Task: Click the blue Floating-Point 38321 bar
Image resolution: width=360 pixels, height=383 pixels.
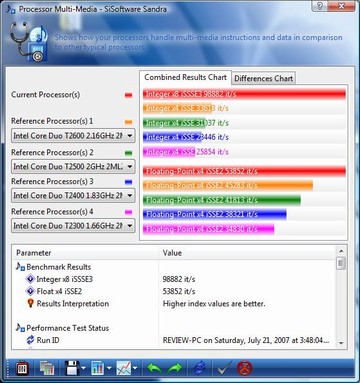Action: pos(215,214)
